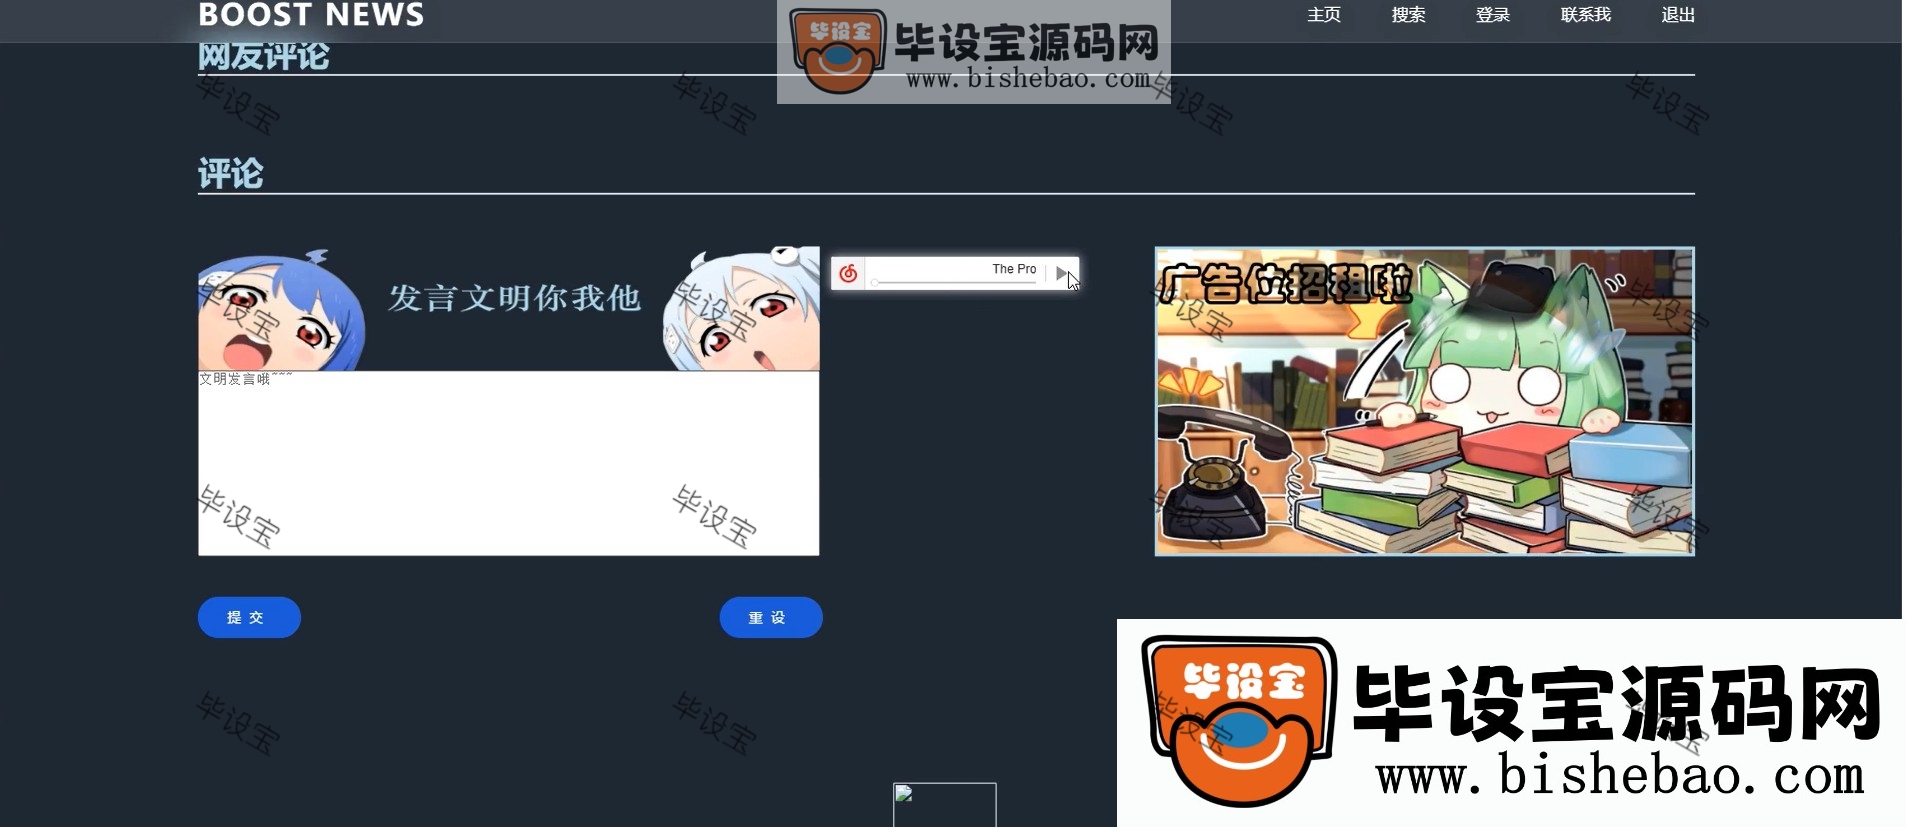The width and height of the screenshot is (1906, 827).
Task: Click the BOOST NEWS site logo
Action: click(311, 15)
